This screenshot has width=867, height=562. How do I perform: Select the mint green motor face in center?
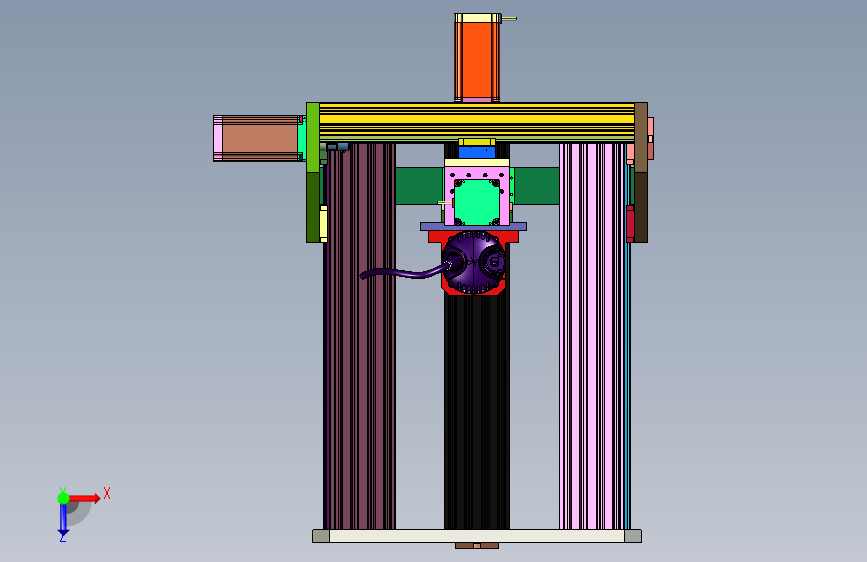(477, 201)
